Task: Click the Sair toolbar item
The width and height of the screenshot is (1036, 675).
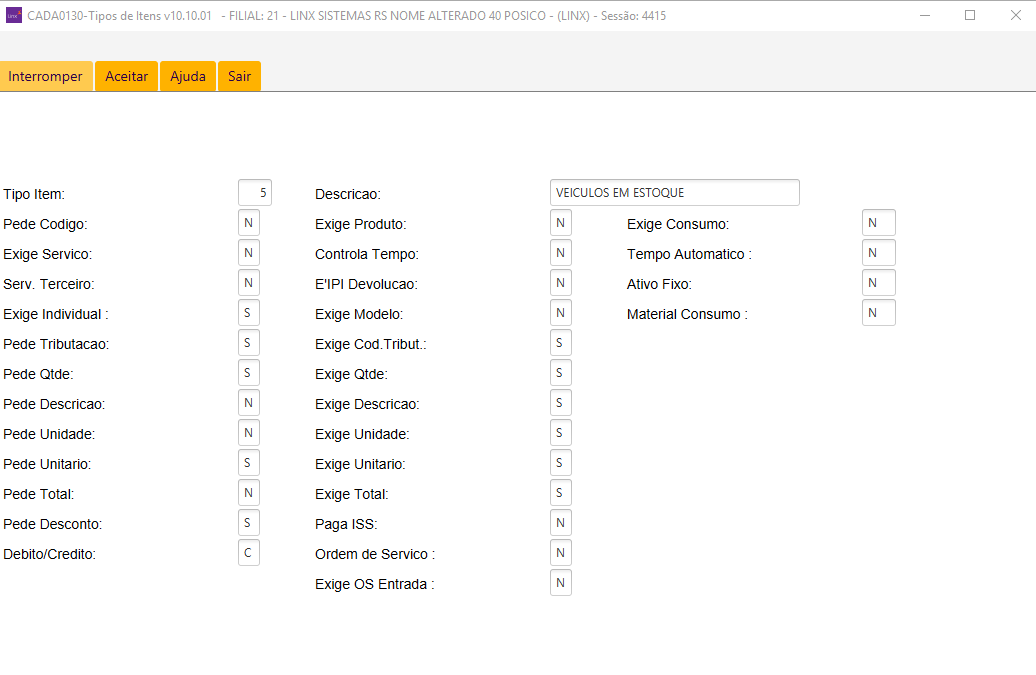Action: tap(239, 77)
